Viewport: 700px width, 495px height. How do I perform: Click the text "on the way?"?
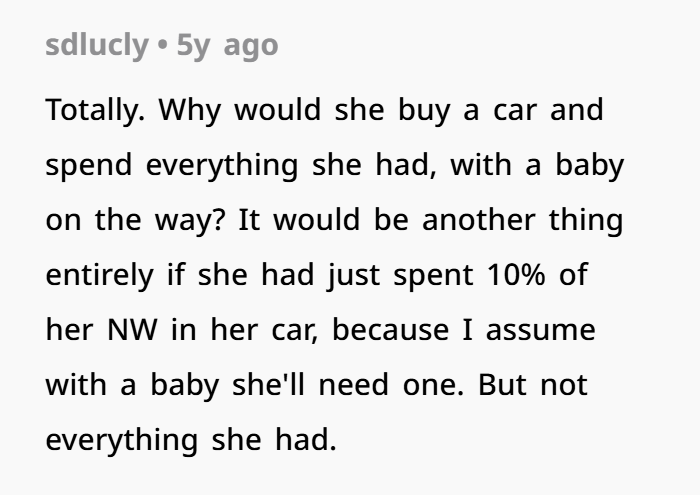[x=139, y=219]
